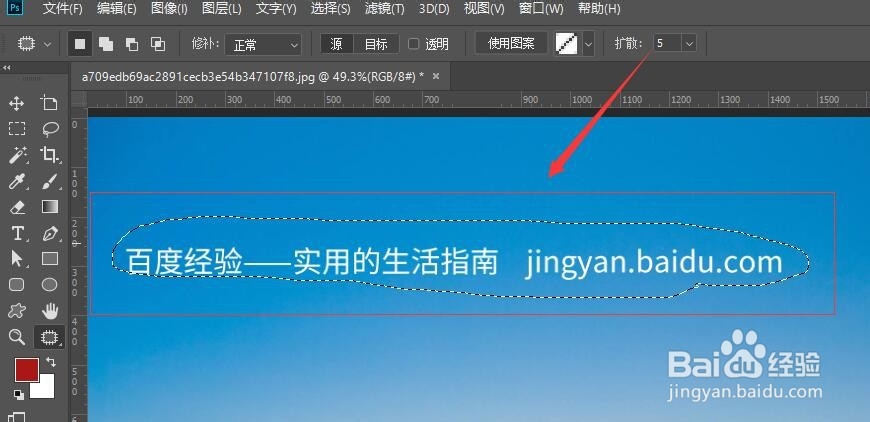Image resolution: width=870 pixels, height=422 pixels.
Task: Open the 视图(V) menu
Action: tap(484, 9)
